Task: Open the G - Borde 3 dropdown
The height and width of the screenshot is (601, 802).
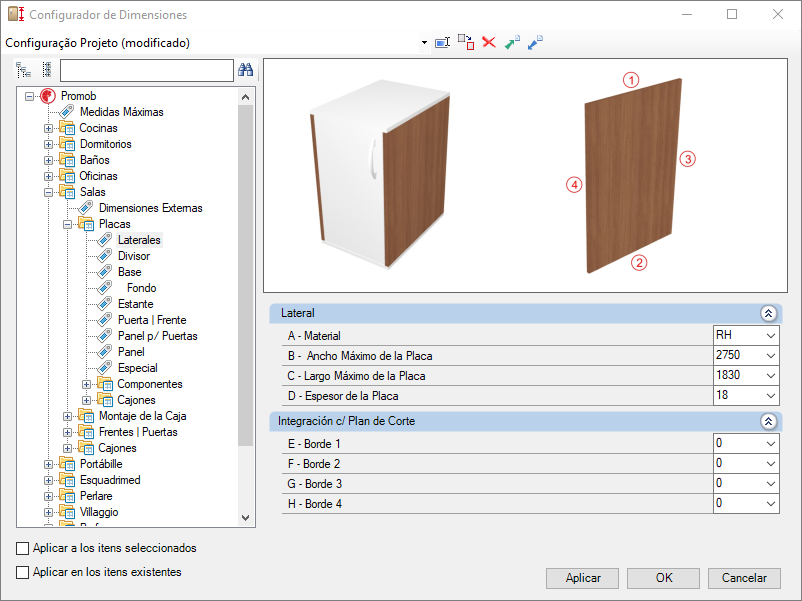Action: tap(771, 483)
